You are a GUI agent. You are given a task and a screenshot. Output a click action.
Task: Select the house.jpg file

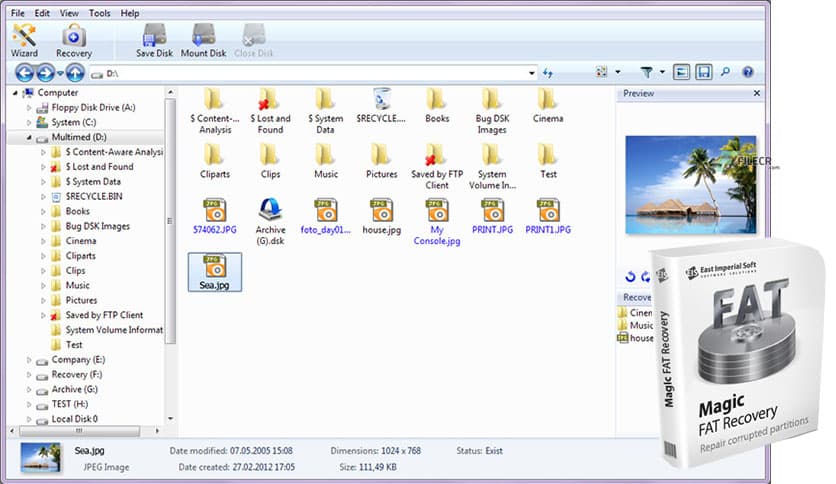tap(381, 215)
